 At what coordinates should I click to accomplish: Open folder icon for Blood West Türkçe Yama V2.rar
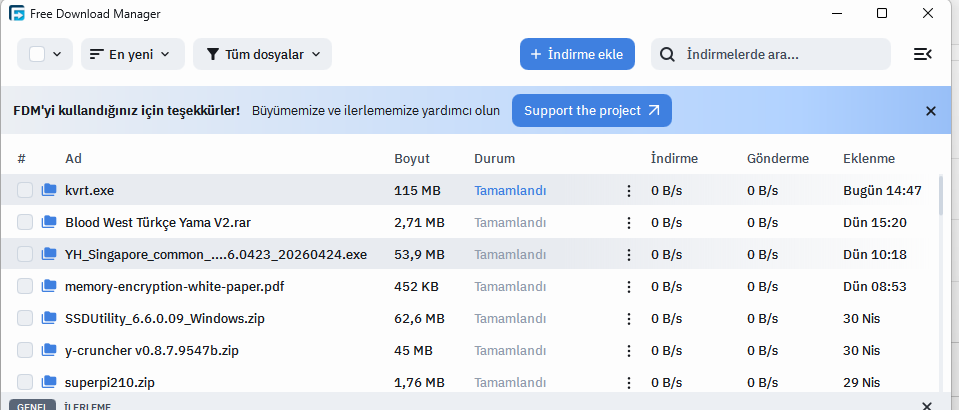click(49, 222)
